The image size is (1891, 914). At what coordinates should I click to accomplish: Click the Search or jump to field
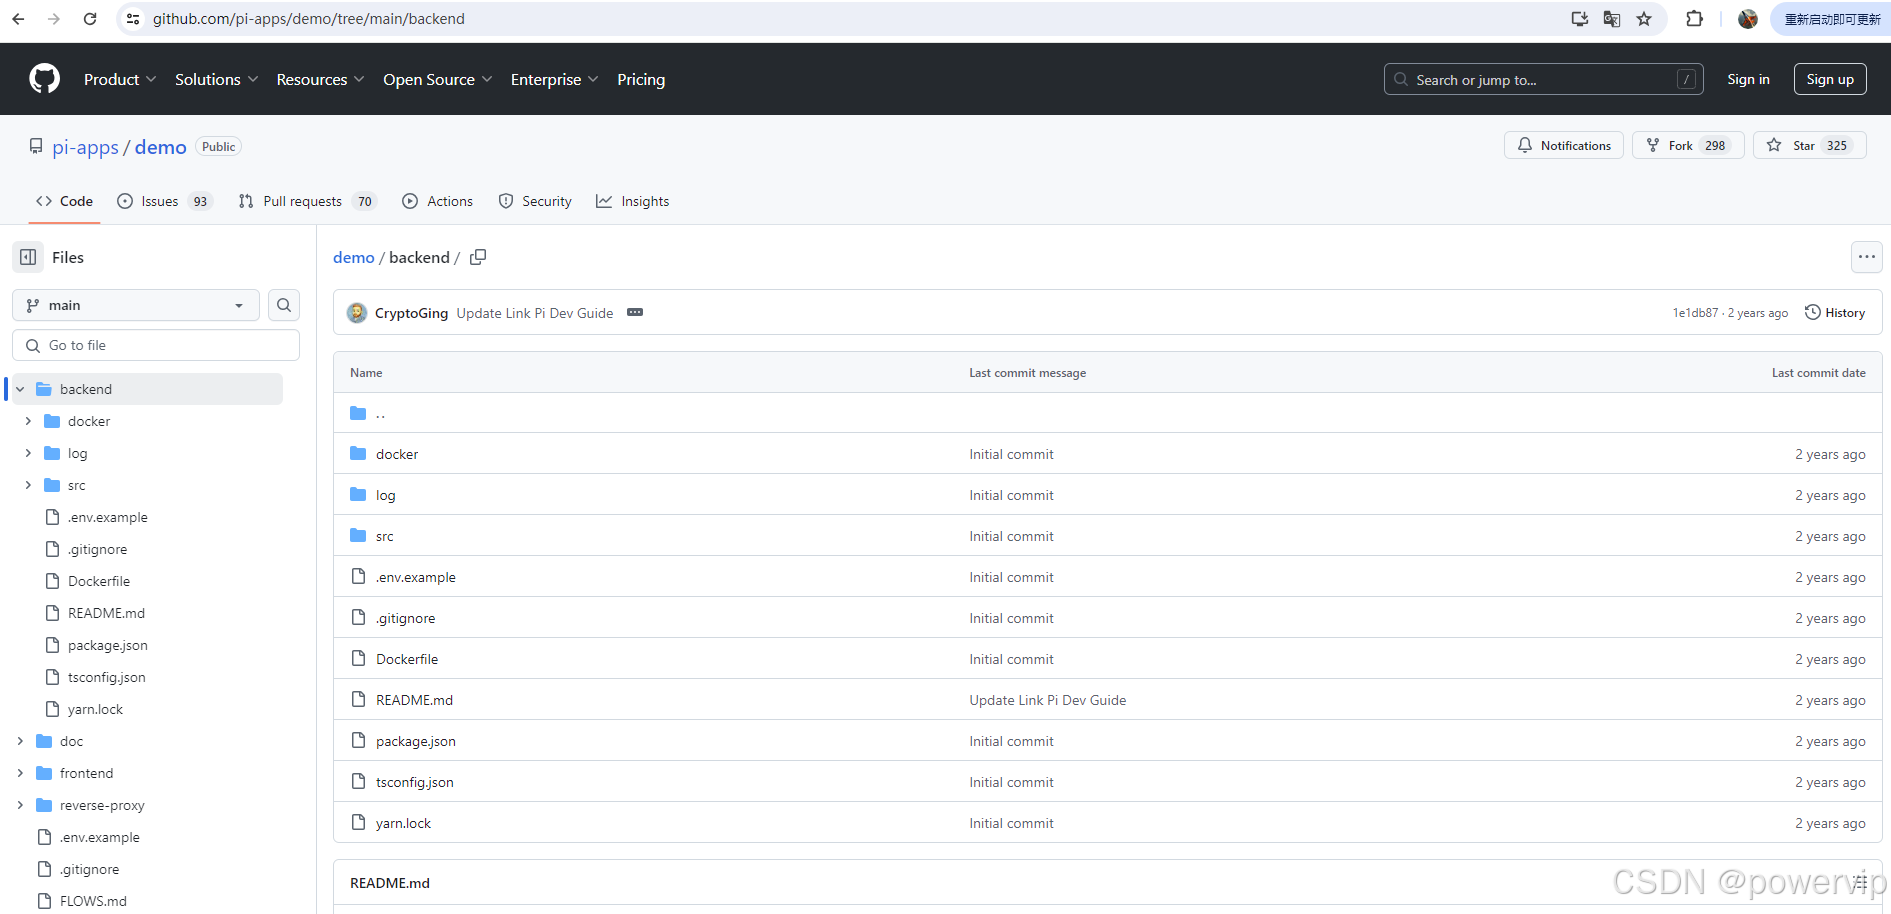tap(1544, 79)
